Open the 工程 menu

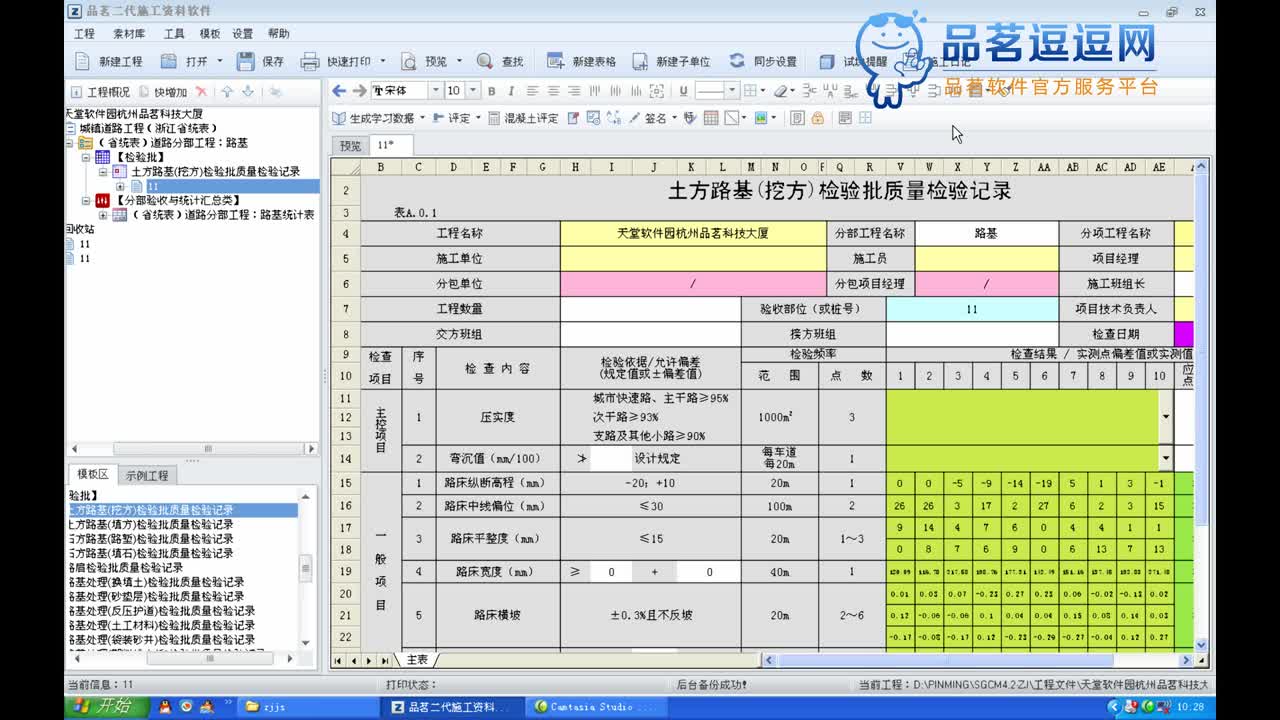(x=84, y=33)
